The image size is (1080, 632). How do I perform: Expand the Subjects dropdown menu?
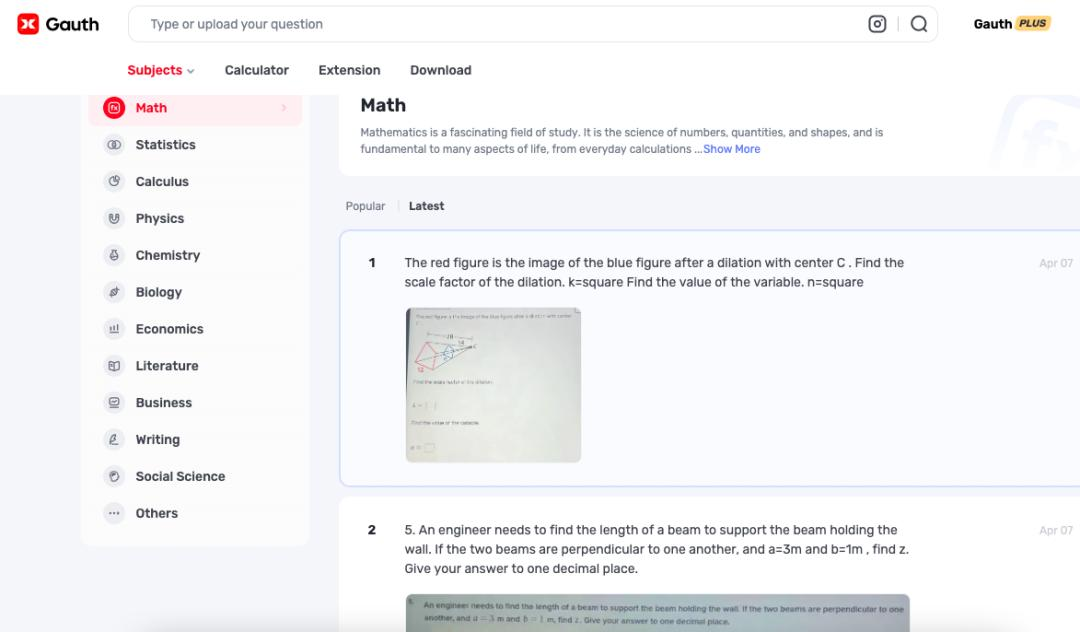(160, 70)
